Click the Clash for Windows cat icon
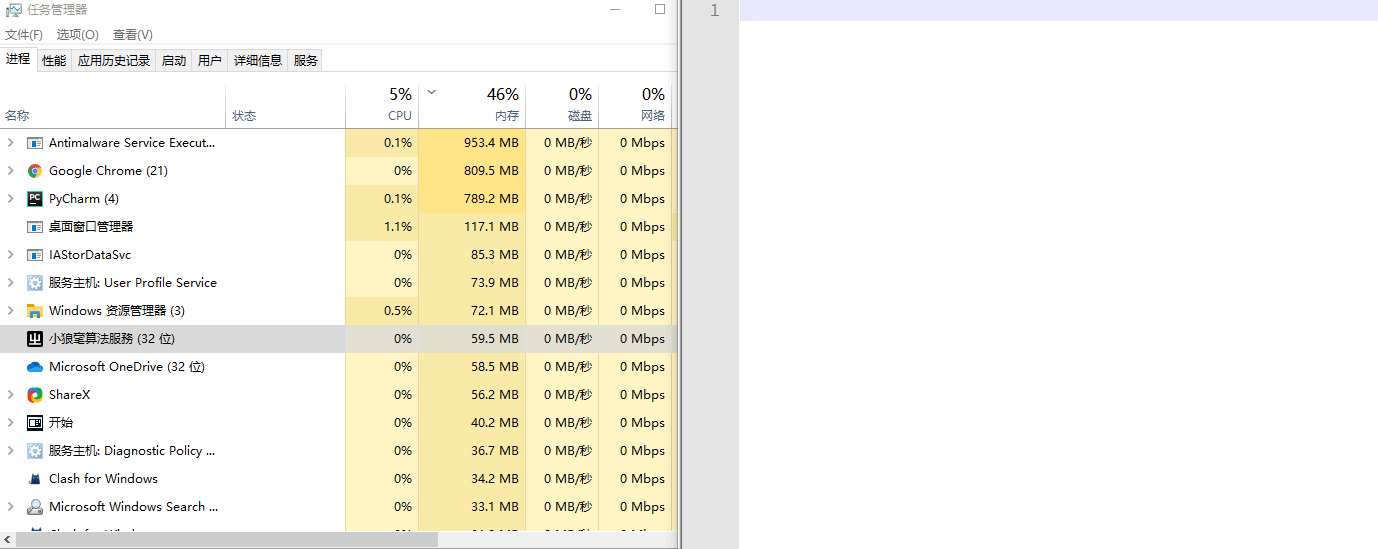 35,479
